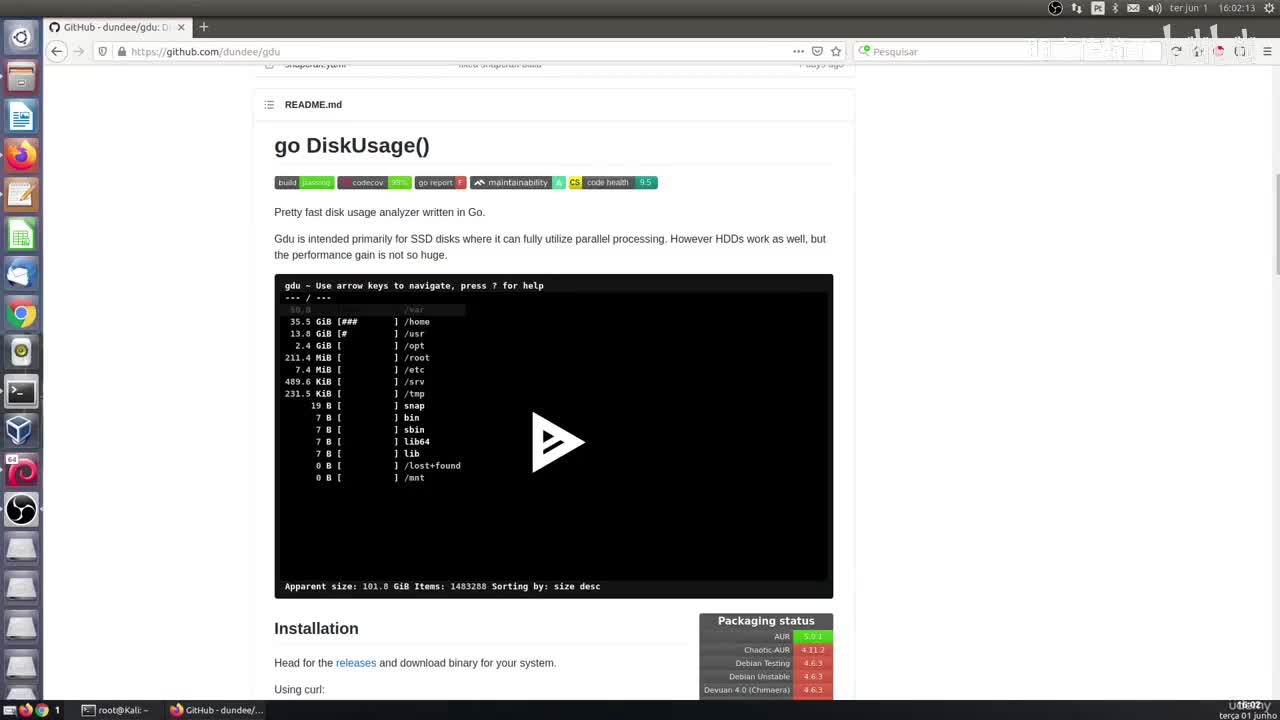Open clock and calendar menu
This screenshot has height=720, width=1280.
tap(1213, 8)
